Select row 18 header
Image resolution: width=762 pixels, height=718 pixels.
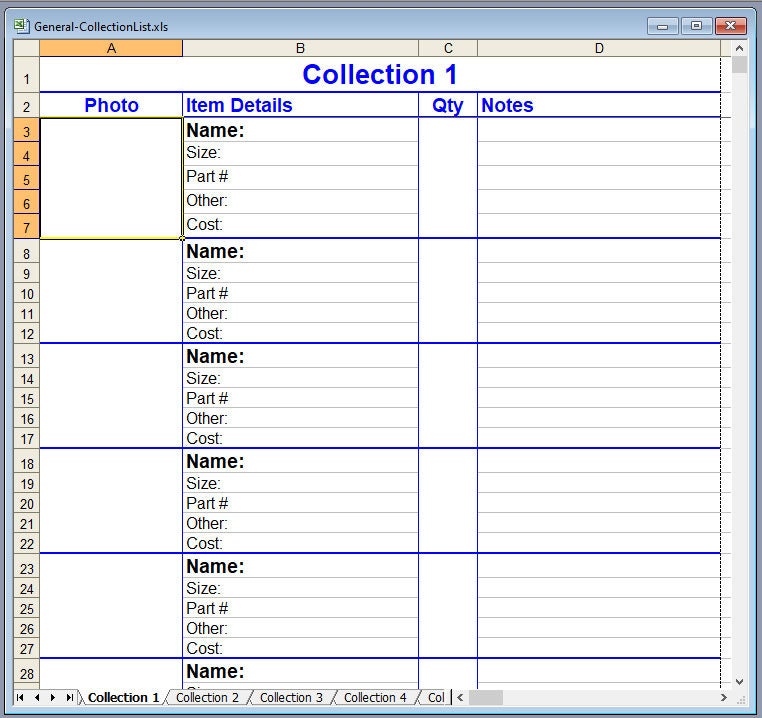pyautogui.click(x=26, y=461)
